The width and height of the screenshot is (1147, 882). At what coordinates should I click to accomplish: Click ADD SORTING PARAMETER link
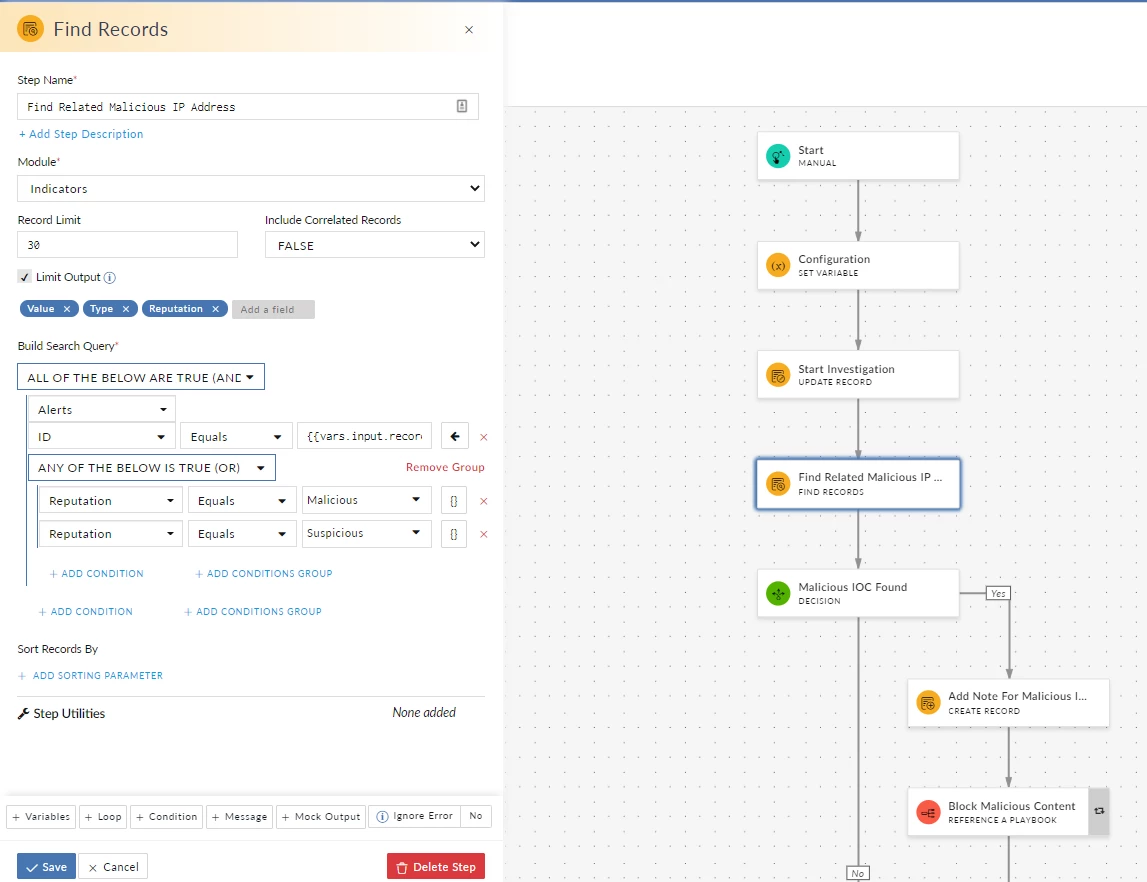point(90,676)
